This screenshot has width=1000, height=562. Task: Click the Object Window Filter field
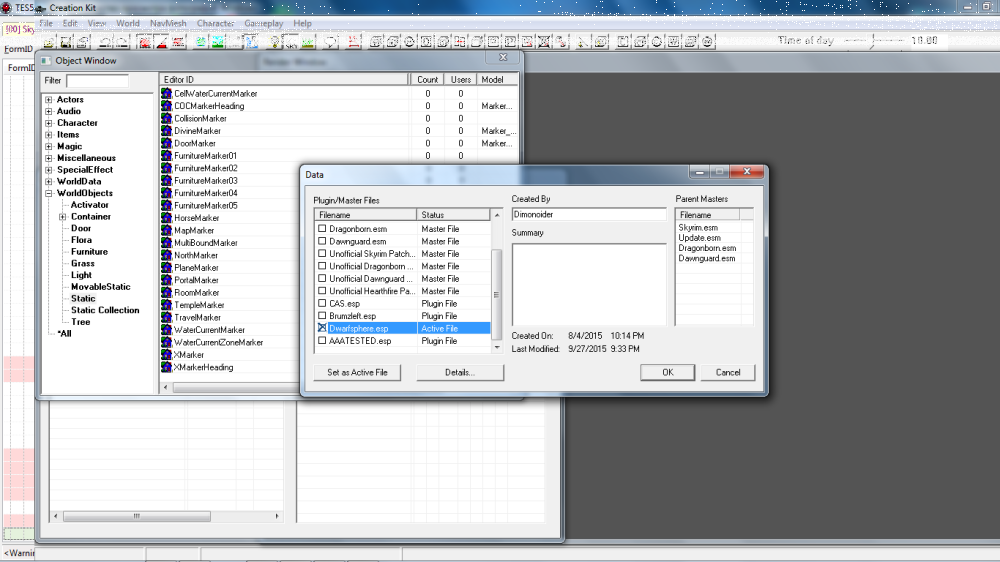point(98,80)
